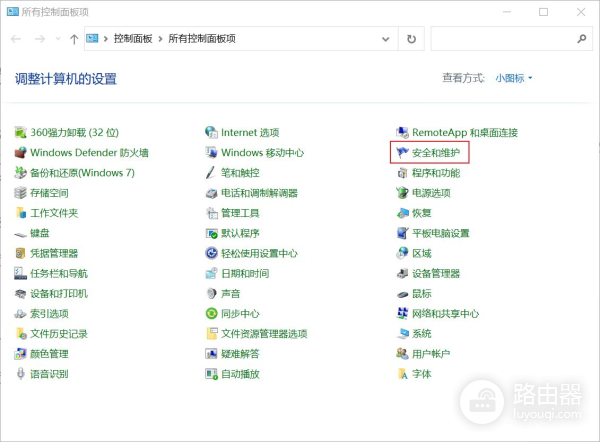Expand chevron before 控制面板 in address bar
The width and height of the screenshot is (600, 442).
[106, 39]
